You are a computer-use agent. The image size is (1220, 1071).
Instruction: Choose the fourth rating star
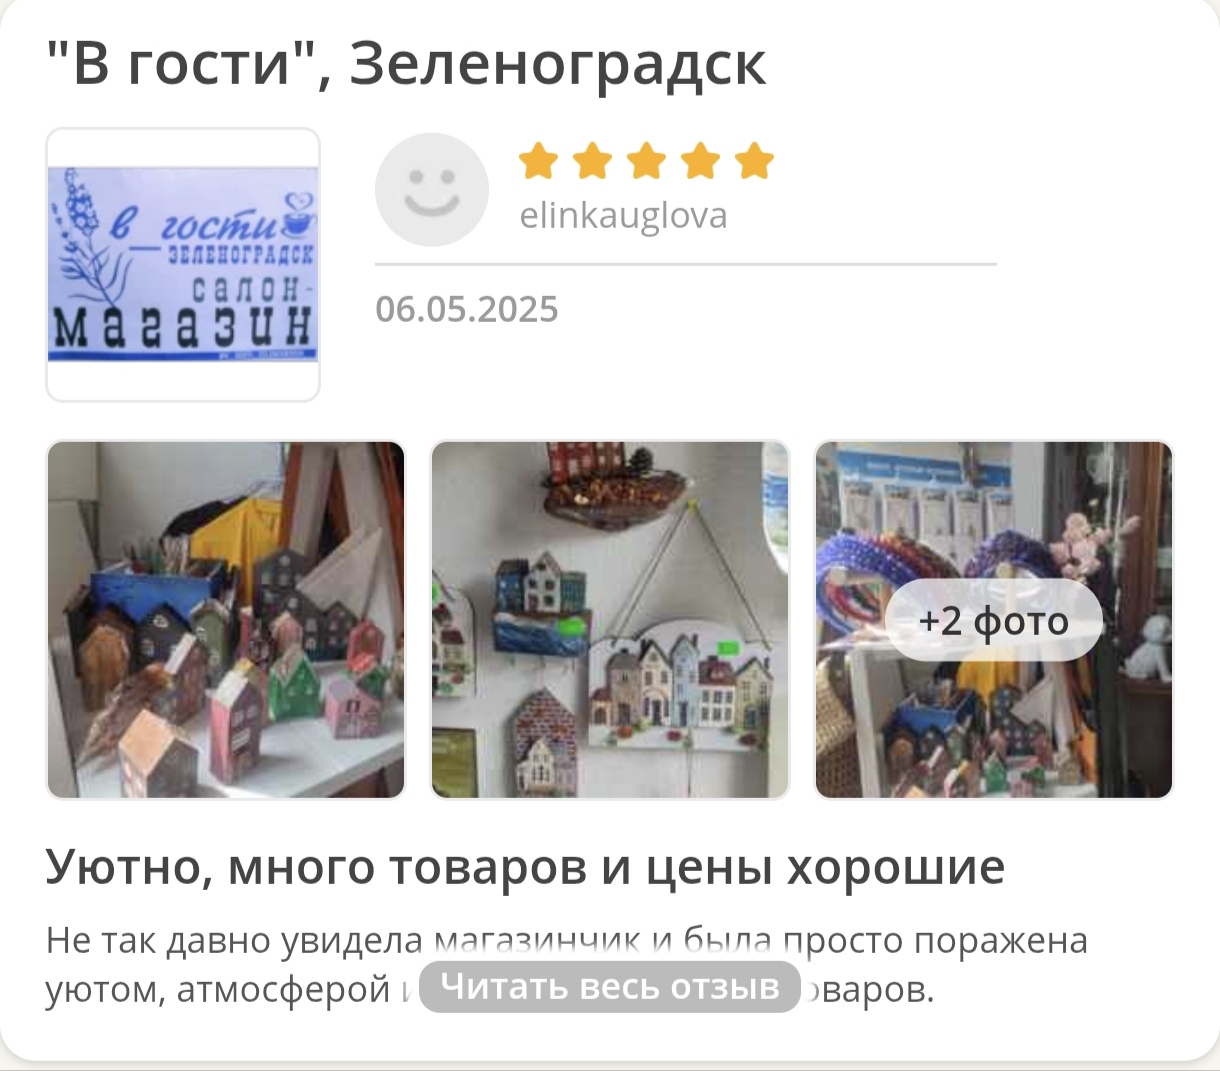700,161
